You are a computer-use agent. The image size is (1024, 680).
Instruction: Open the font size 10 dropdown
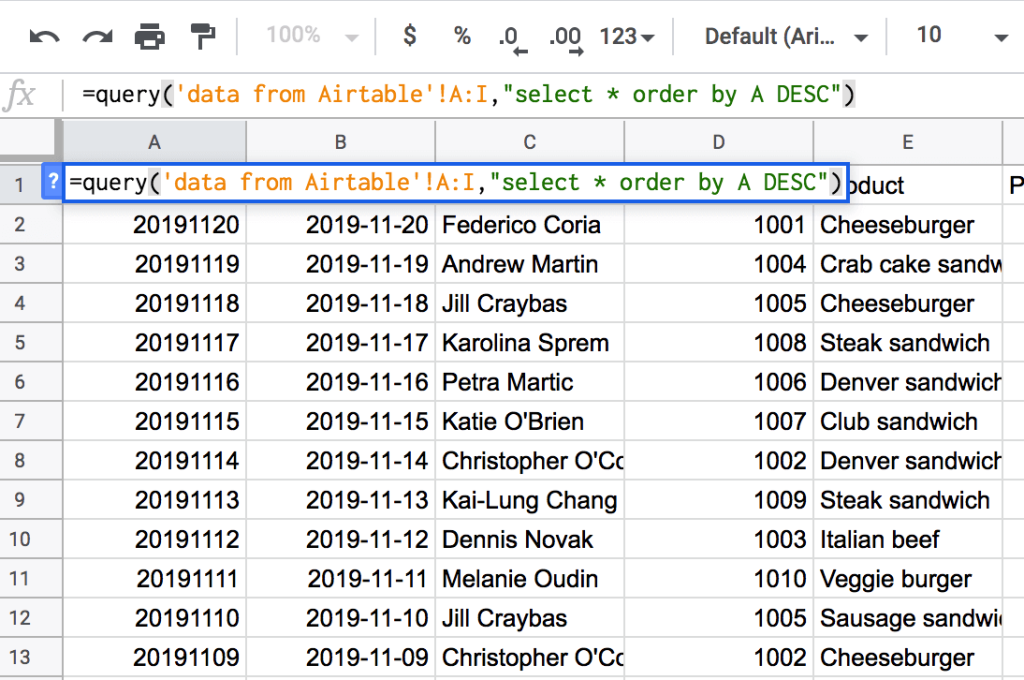click(x=960, y=37)
